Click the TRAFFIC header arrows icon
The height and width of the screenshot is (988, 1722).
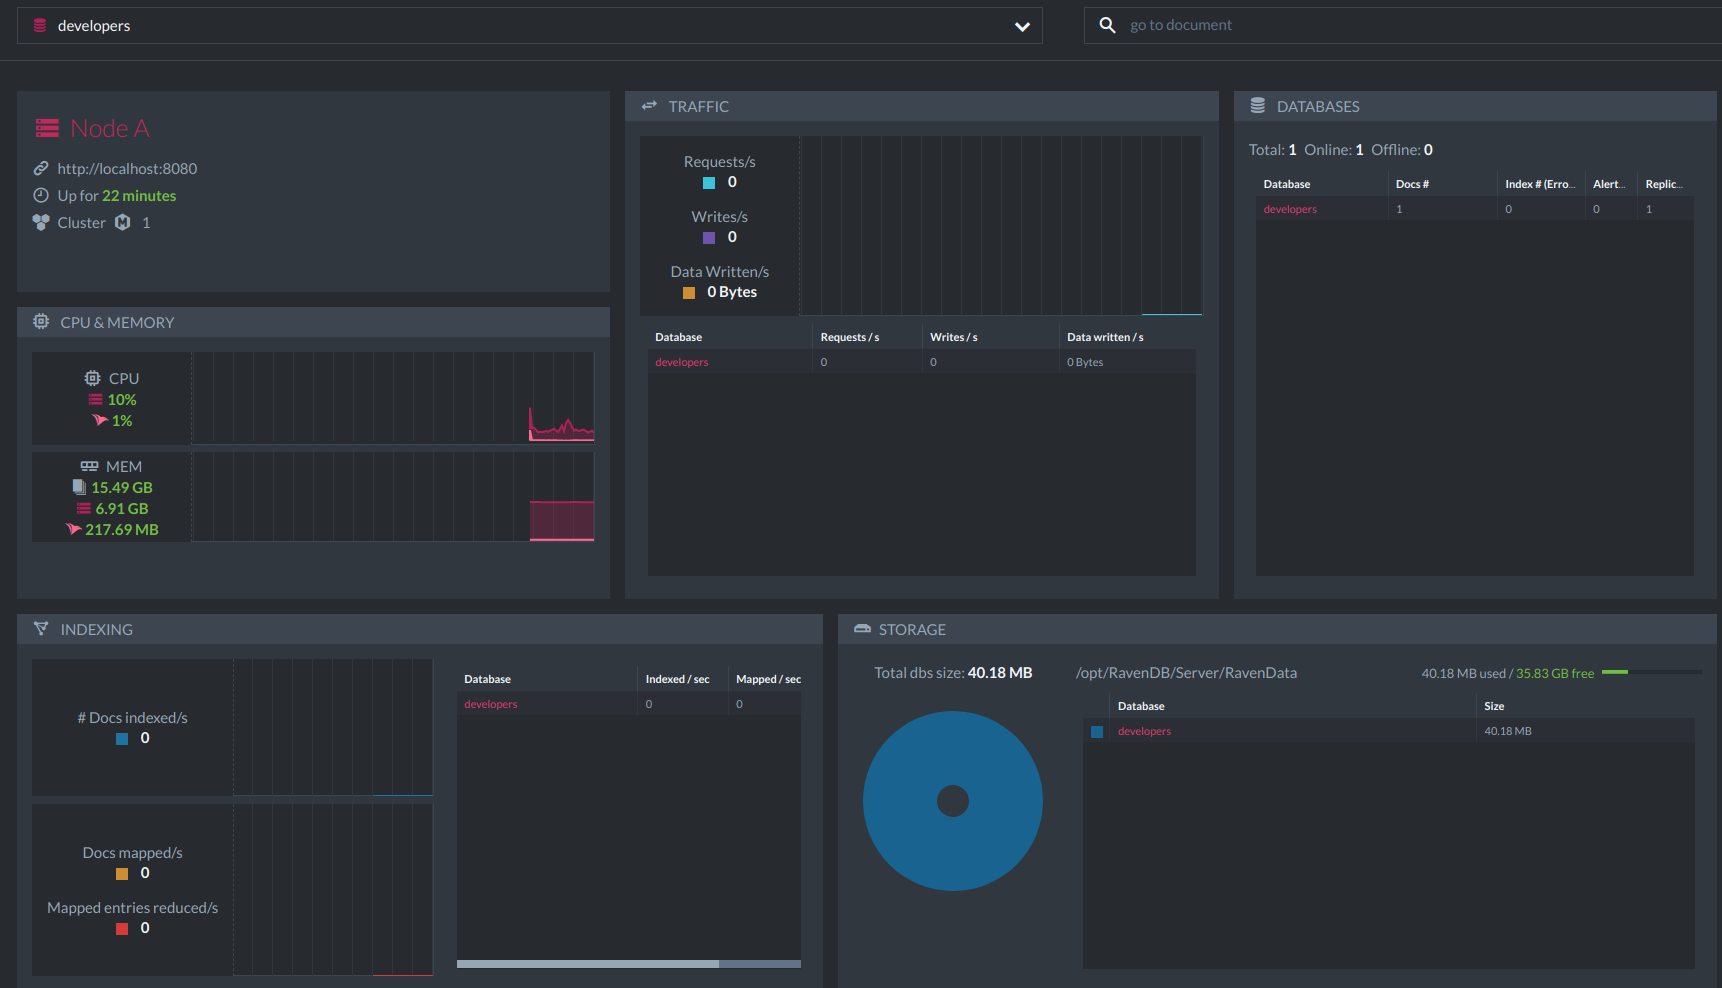[x=649, y=106]
